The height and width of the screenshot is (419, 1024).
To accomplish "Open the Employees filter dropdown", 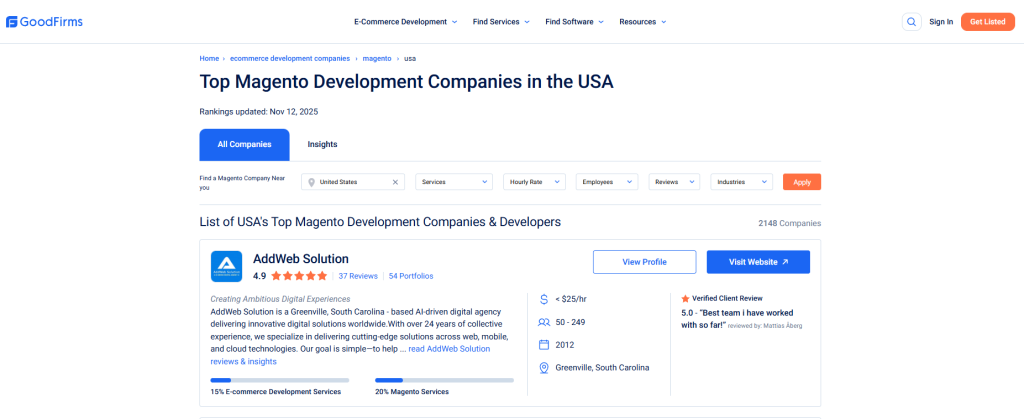I will 607,182.
